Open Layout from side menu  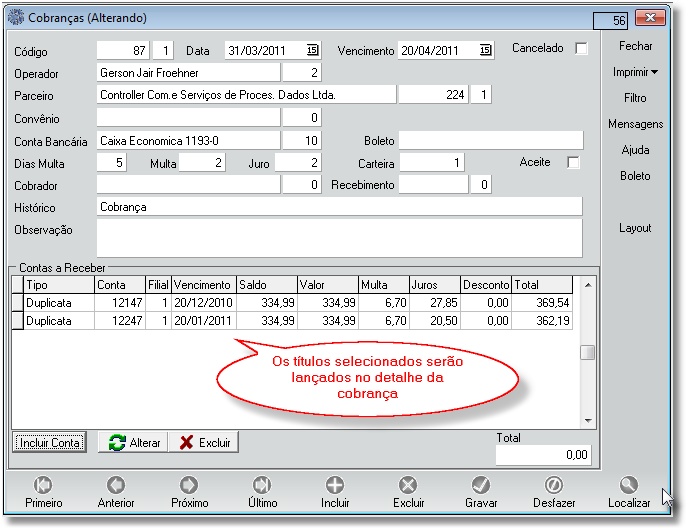click(635, 228)
